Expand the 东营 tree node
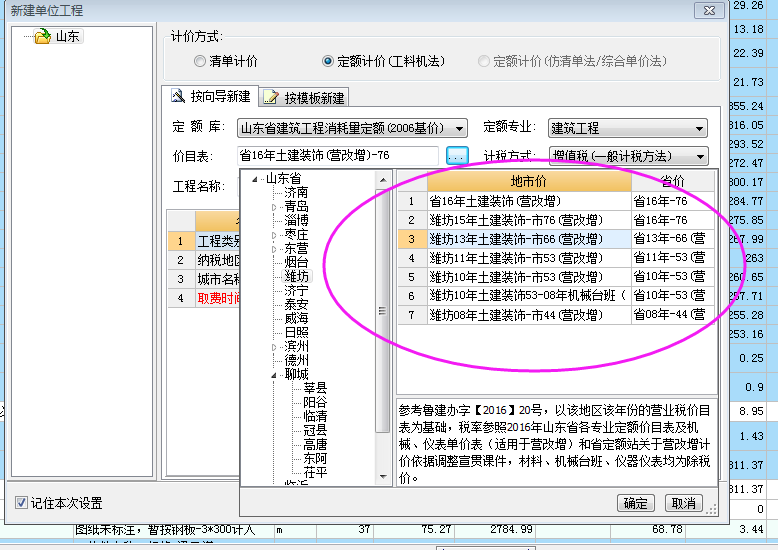The width and height of the screenshot is (778, 550). point(274,249)
